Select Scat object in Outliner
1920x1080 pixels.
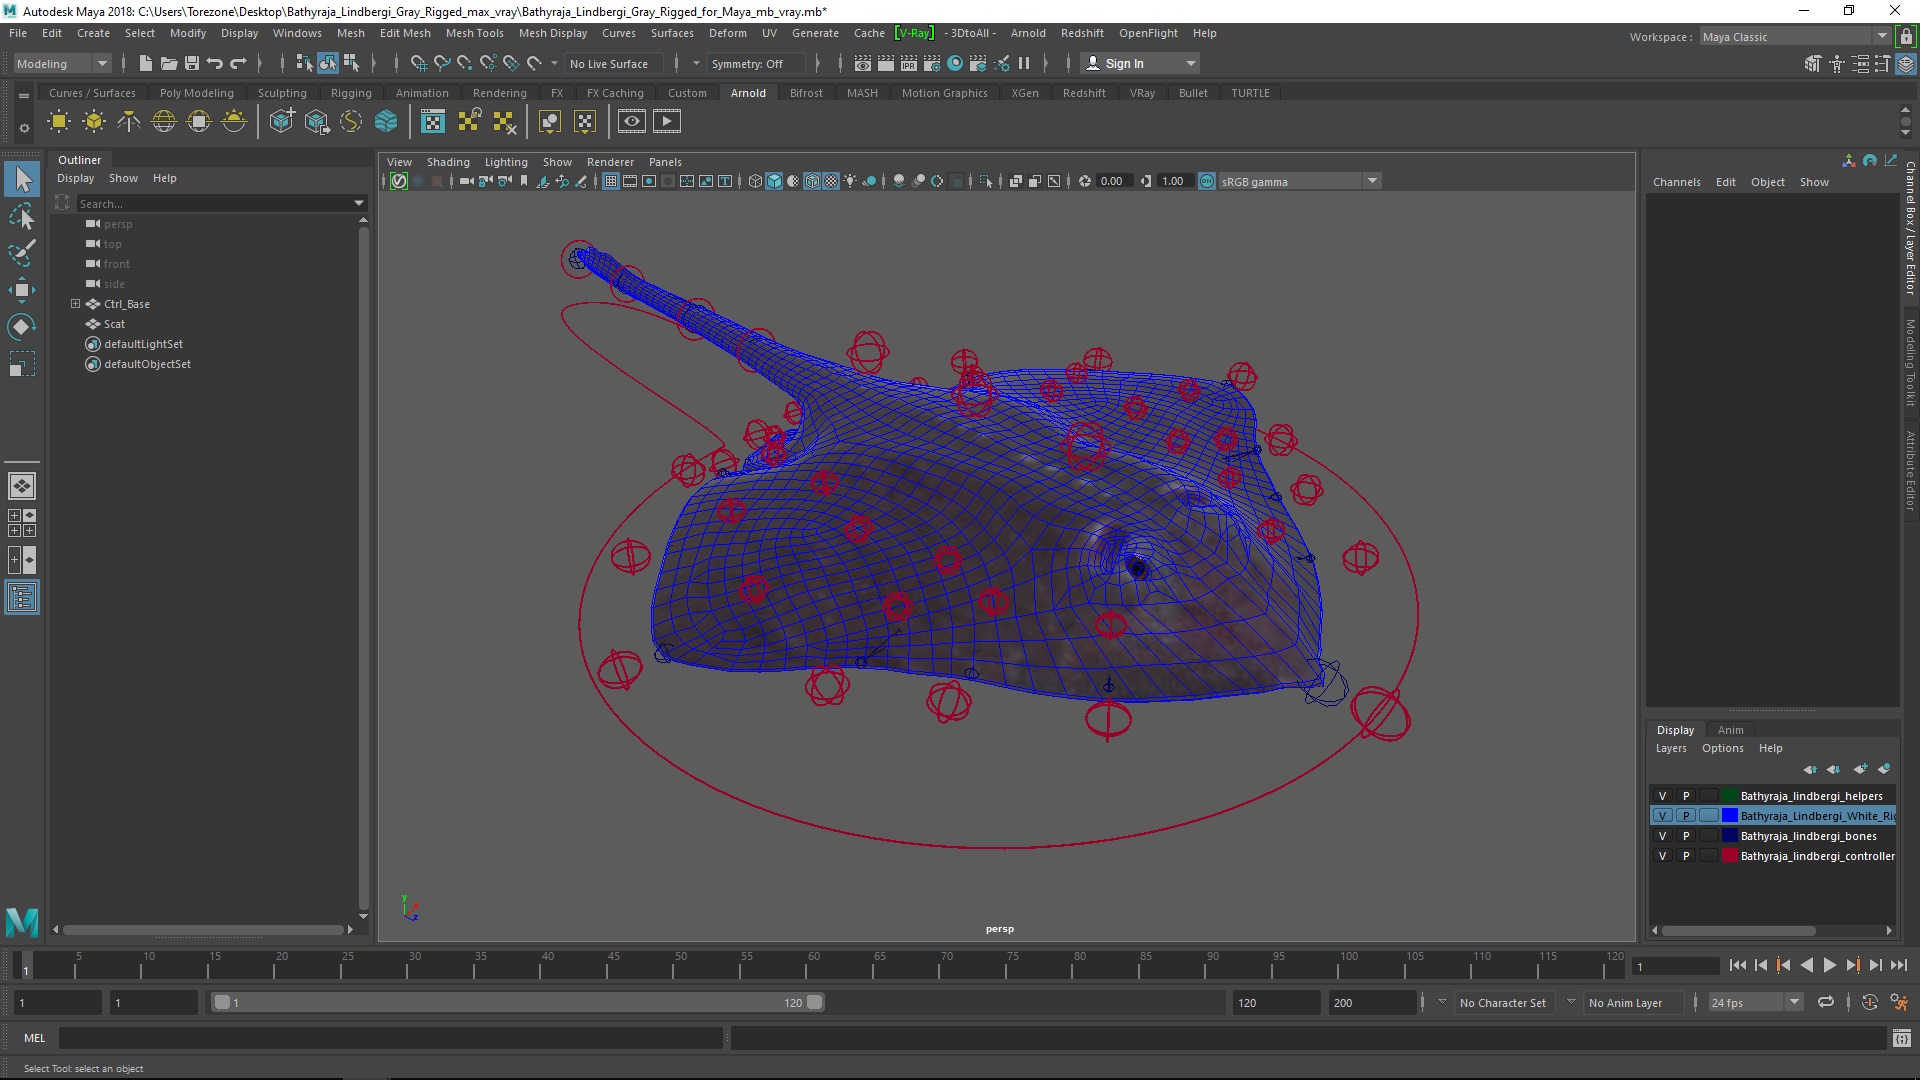tap(114, 324)
